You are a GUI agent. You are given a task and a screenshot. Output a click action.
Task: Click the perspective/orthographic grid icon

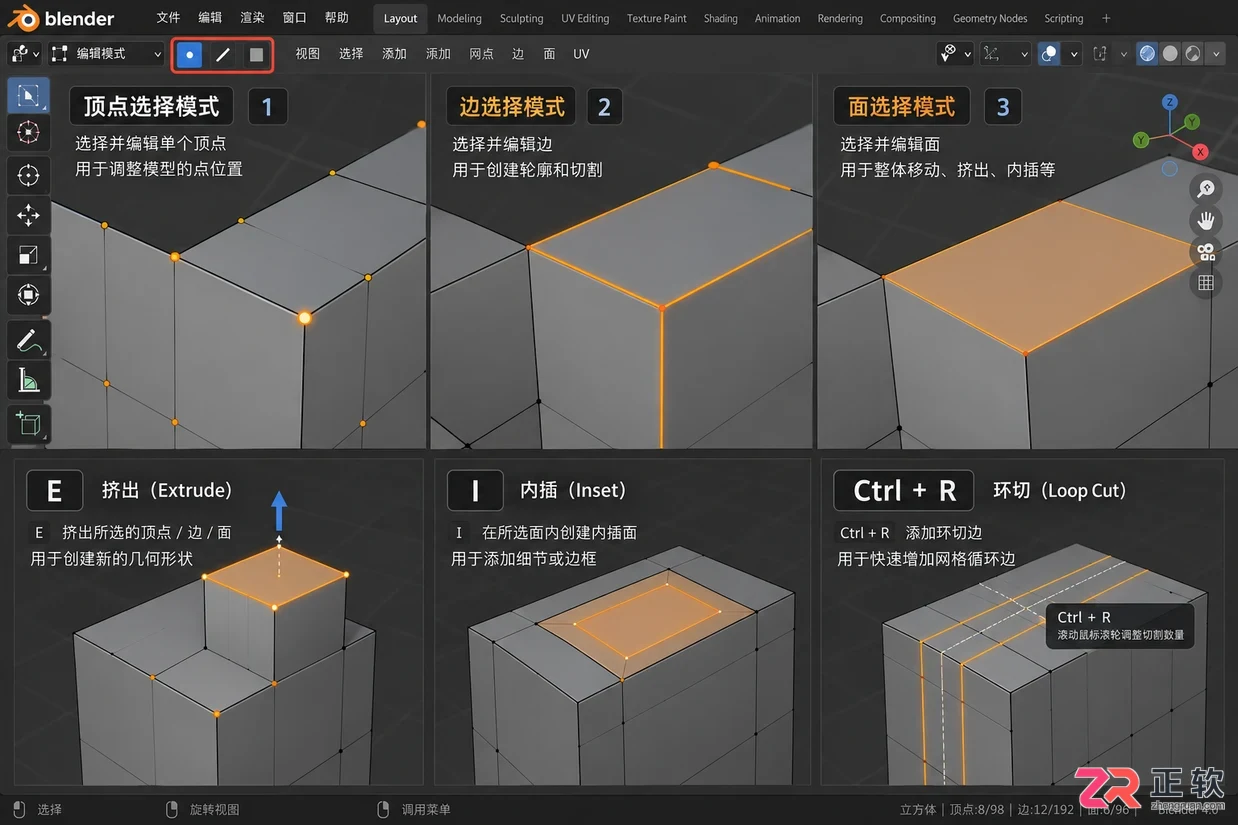tap(1206, 283)
